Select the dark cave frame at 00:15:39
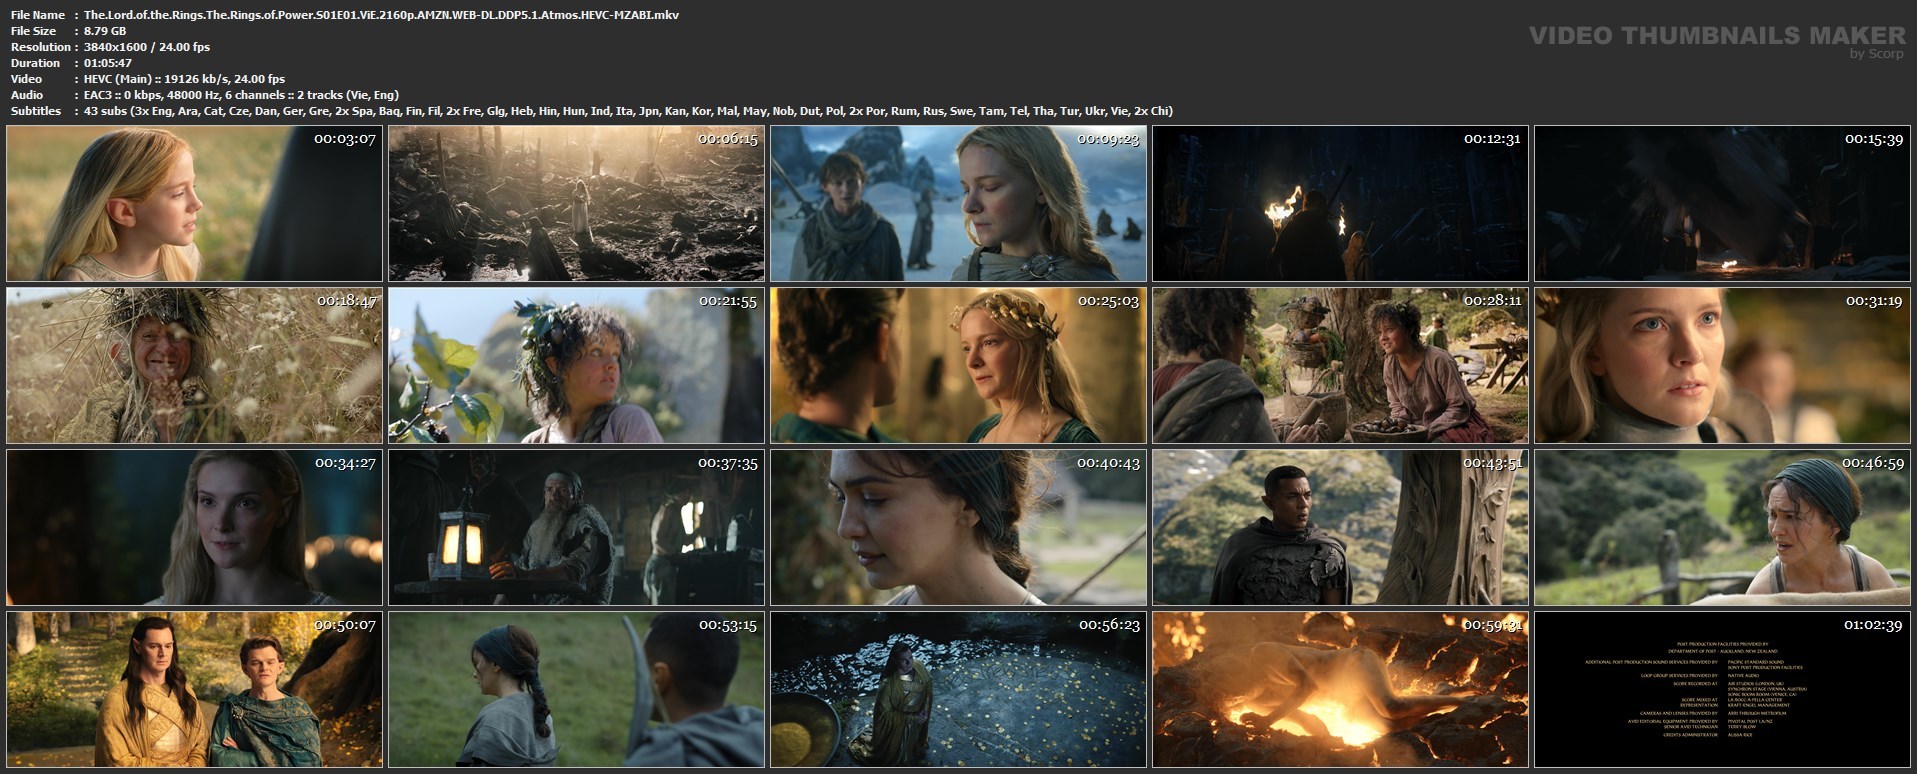 click(x=1722, y=203)
